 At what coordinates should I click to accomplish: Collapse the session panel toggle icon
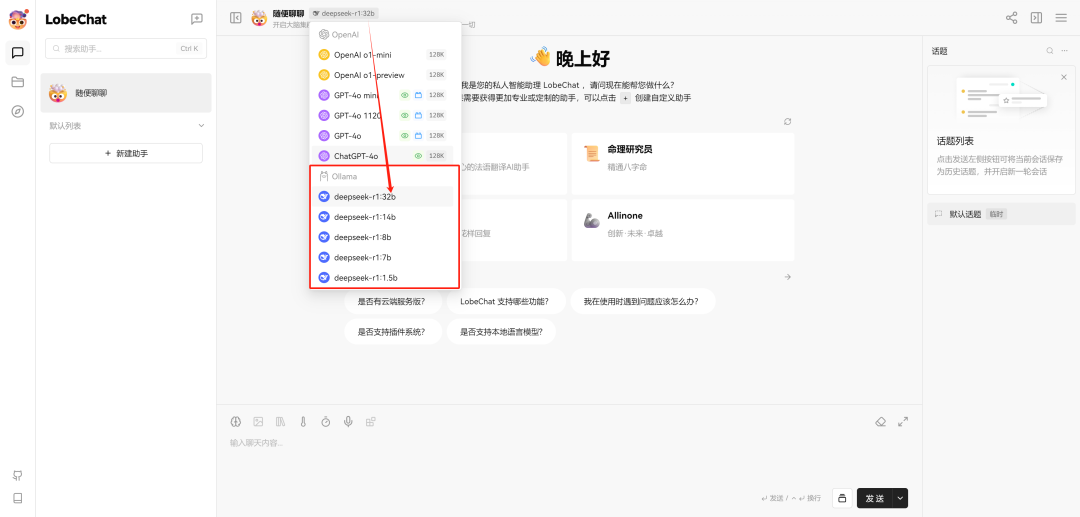(236, 18)
